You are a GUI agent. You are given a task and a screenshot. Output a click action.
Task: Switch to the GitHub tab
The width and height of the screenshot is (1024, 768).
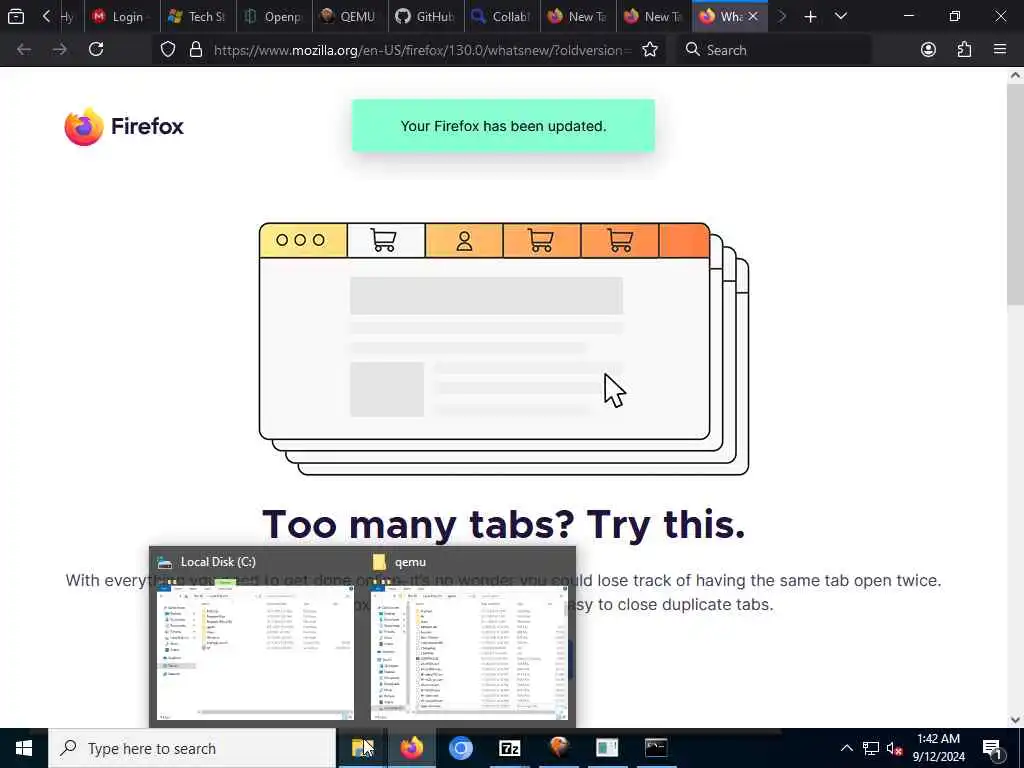(425, 16)
